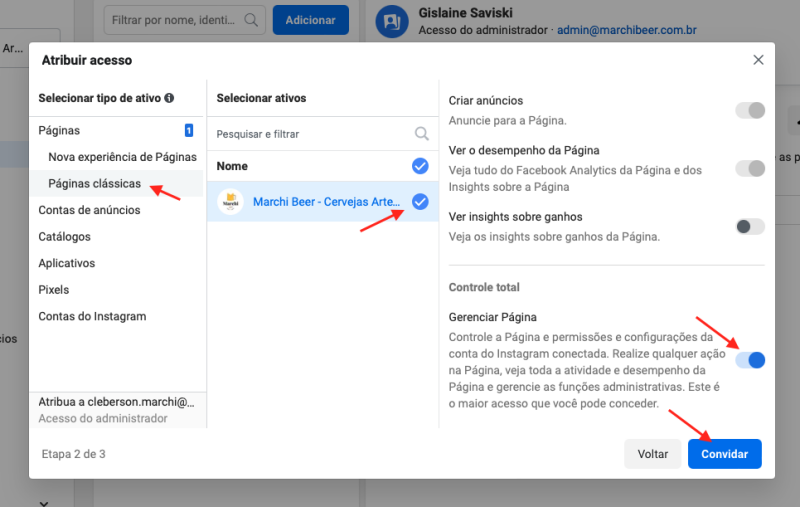
Task: Select Nova experiência de Páginas
Action: pos(122,157)
